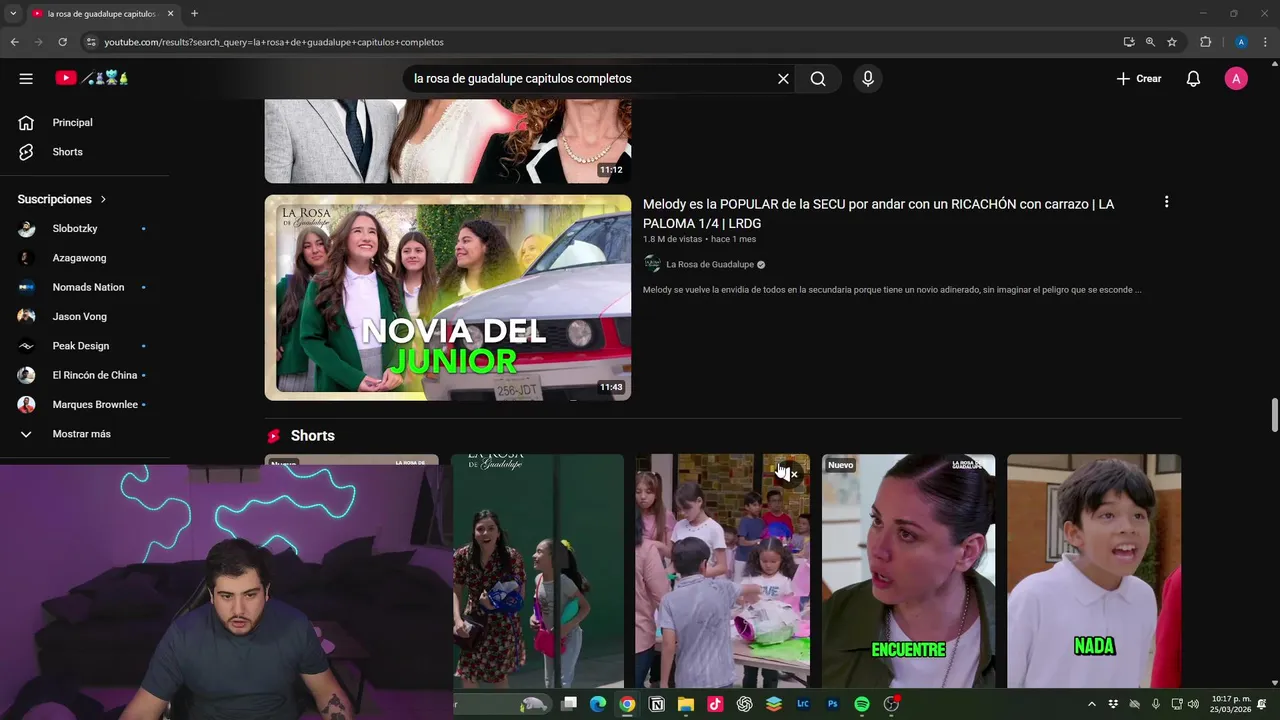Install app icon in the address bar

(1129, 42)
